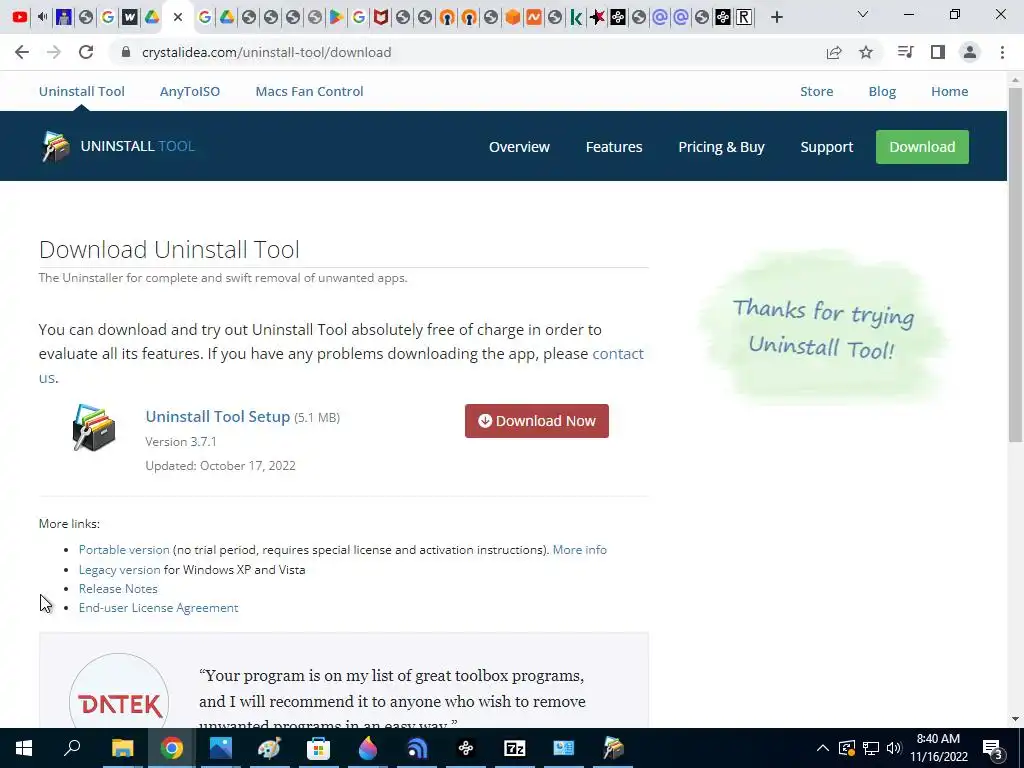Open Macs Fan Control product page
The width and height of the screenshot is (1024, 768).
coord(310,91)
